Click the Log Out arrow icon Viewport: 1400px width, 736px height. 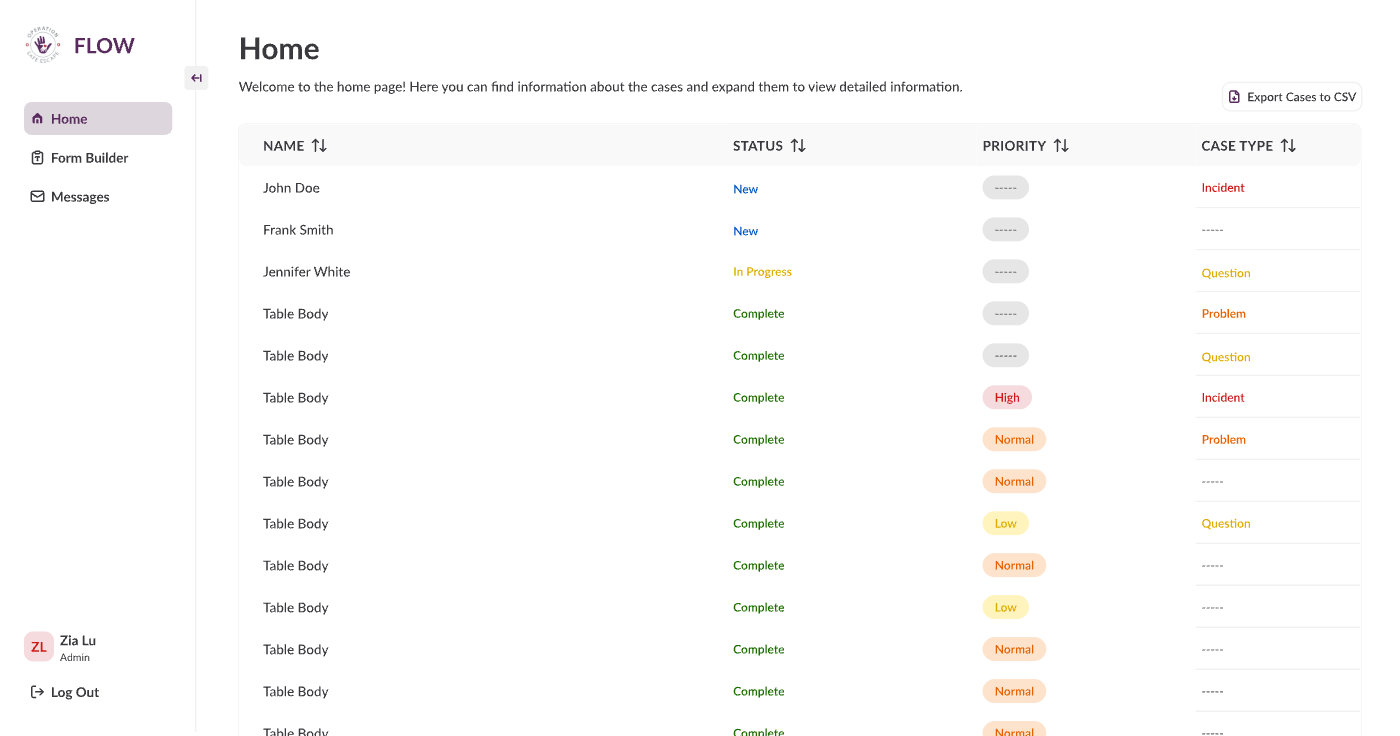click(x=38, y=692)
